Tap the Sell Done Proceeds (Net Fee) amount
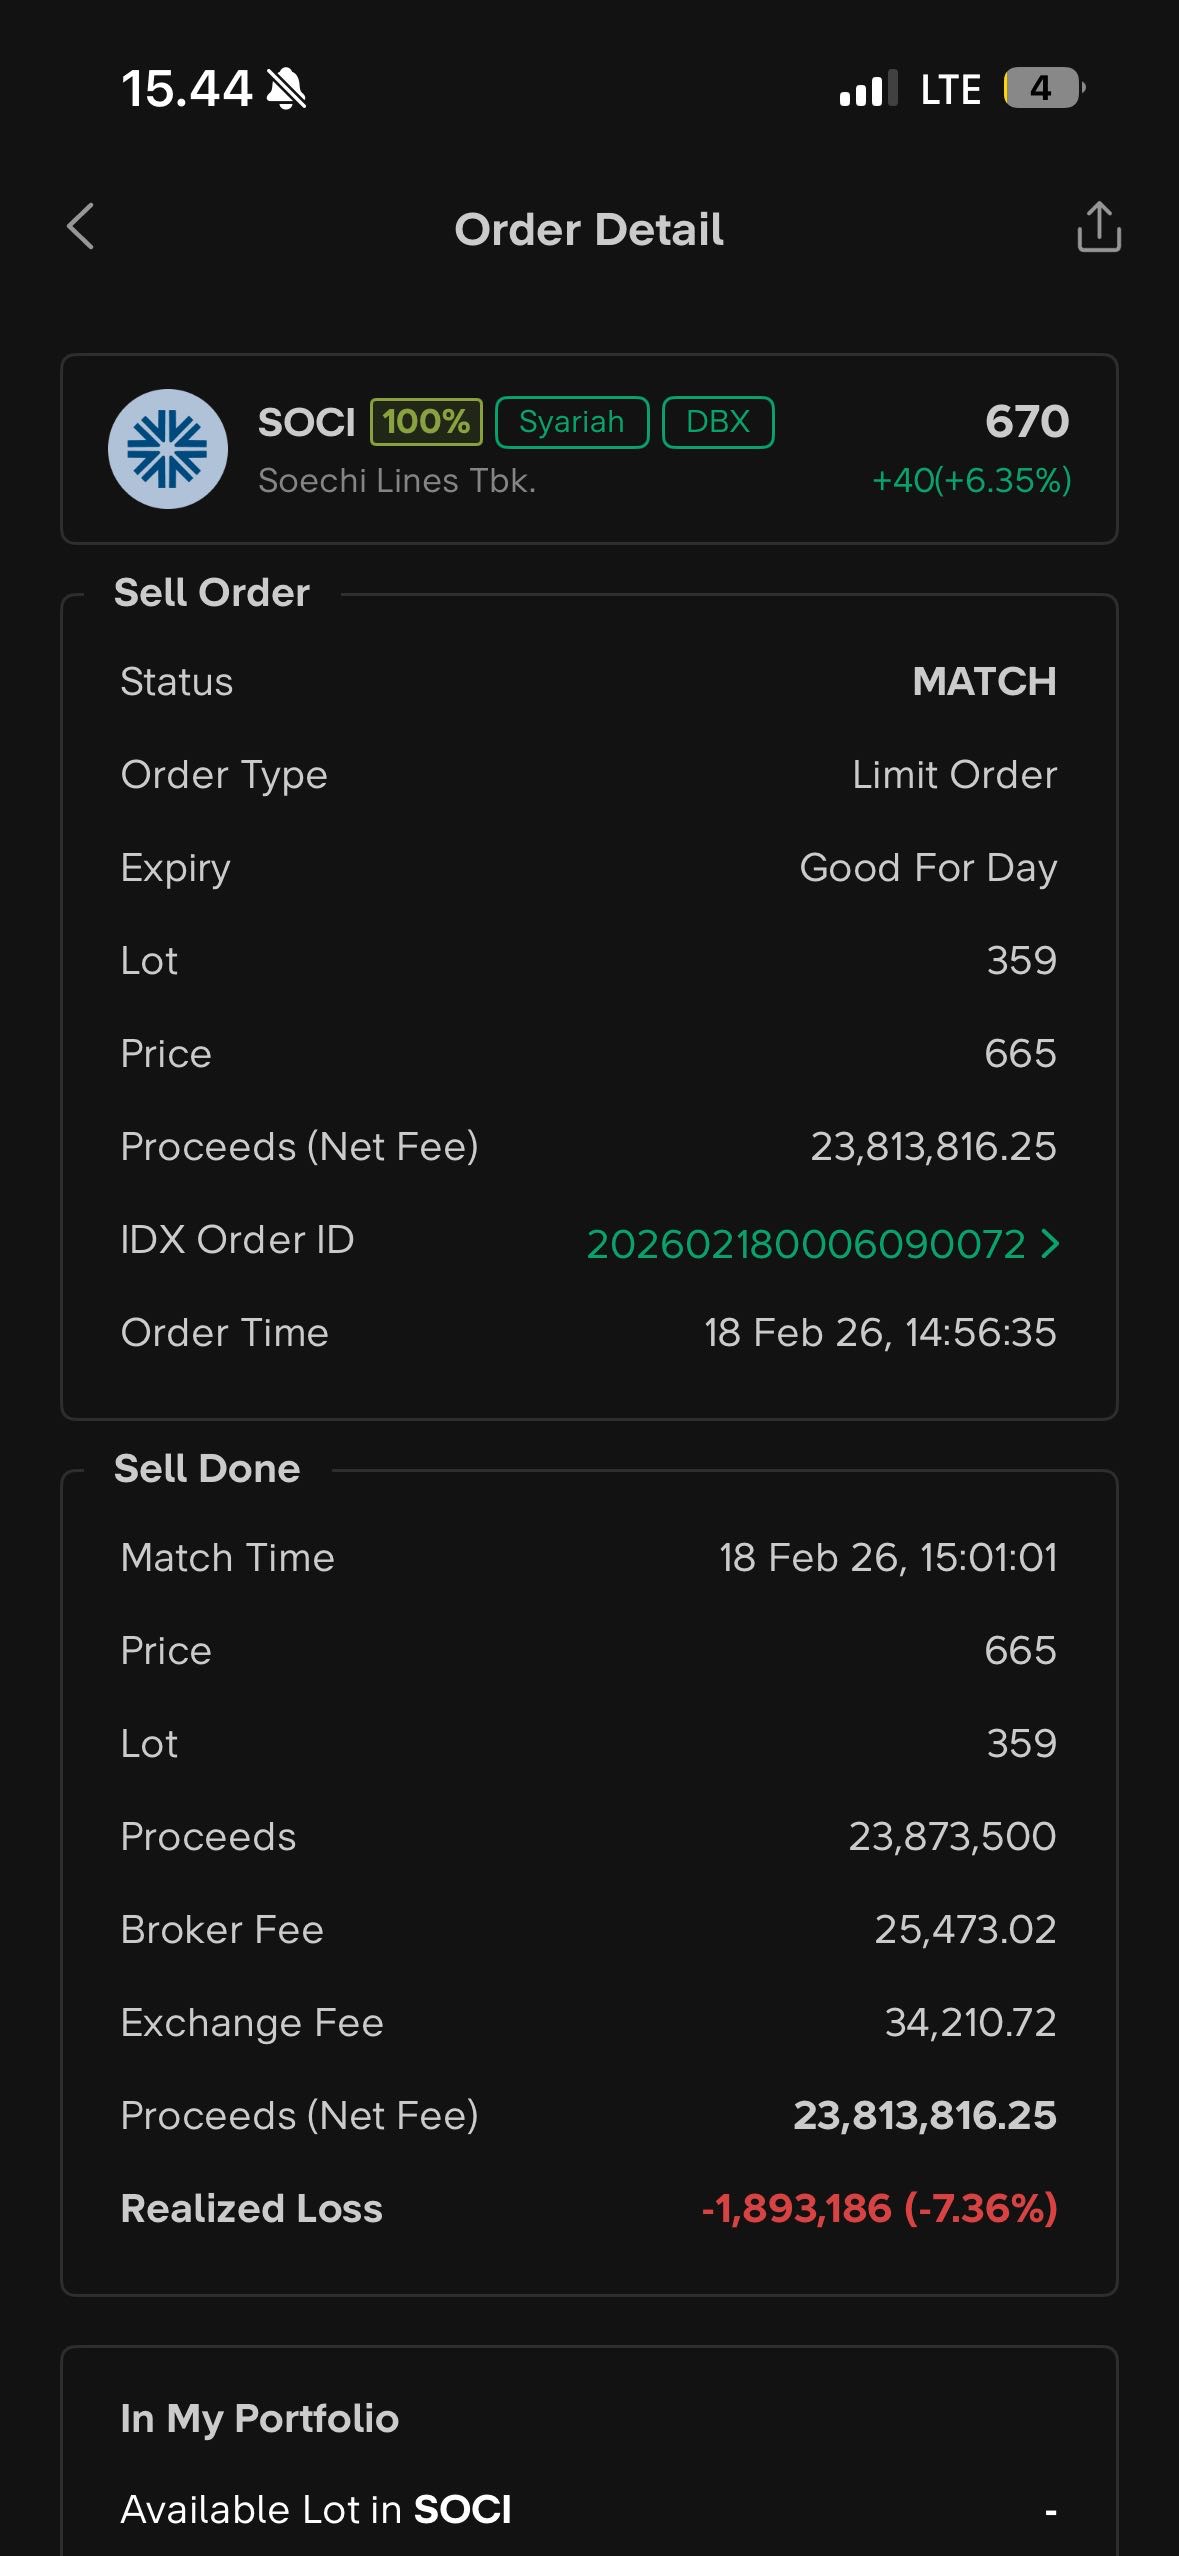The width and height of the screenshot is (1179, 2556). (924, 2115)
